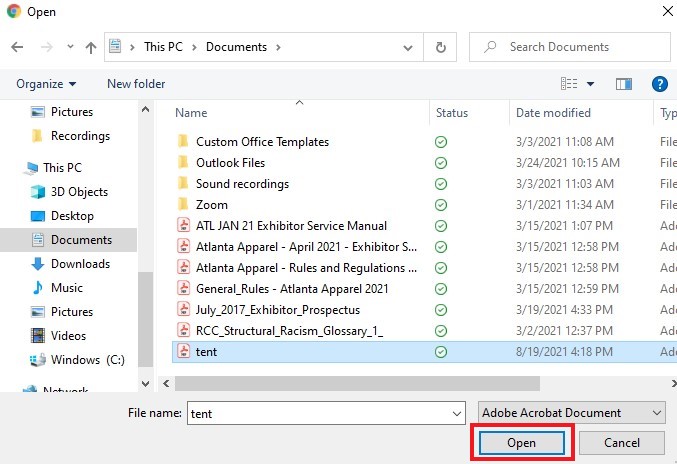Click the sync status icon for Zoom
Screen dimensions: 677x464
(441, 205)
